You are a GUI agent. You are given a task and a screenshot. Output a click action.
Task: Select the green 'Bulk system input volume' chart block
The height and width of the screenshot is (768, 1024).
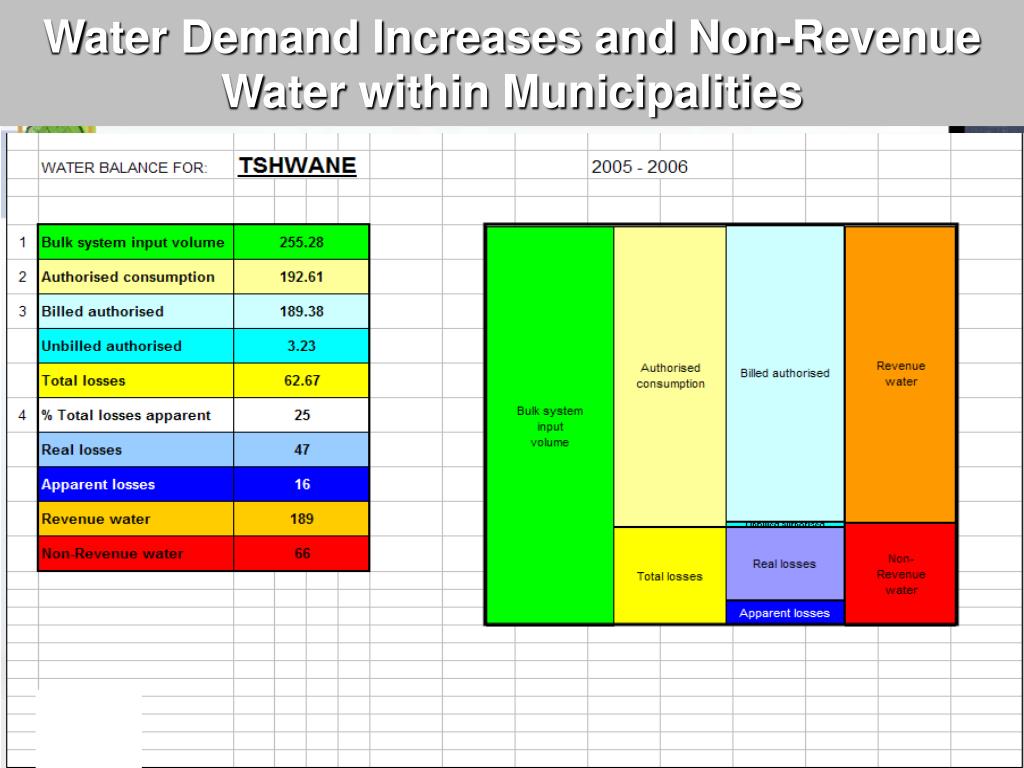[x=550, y=425]
